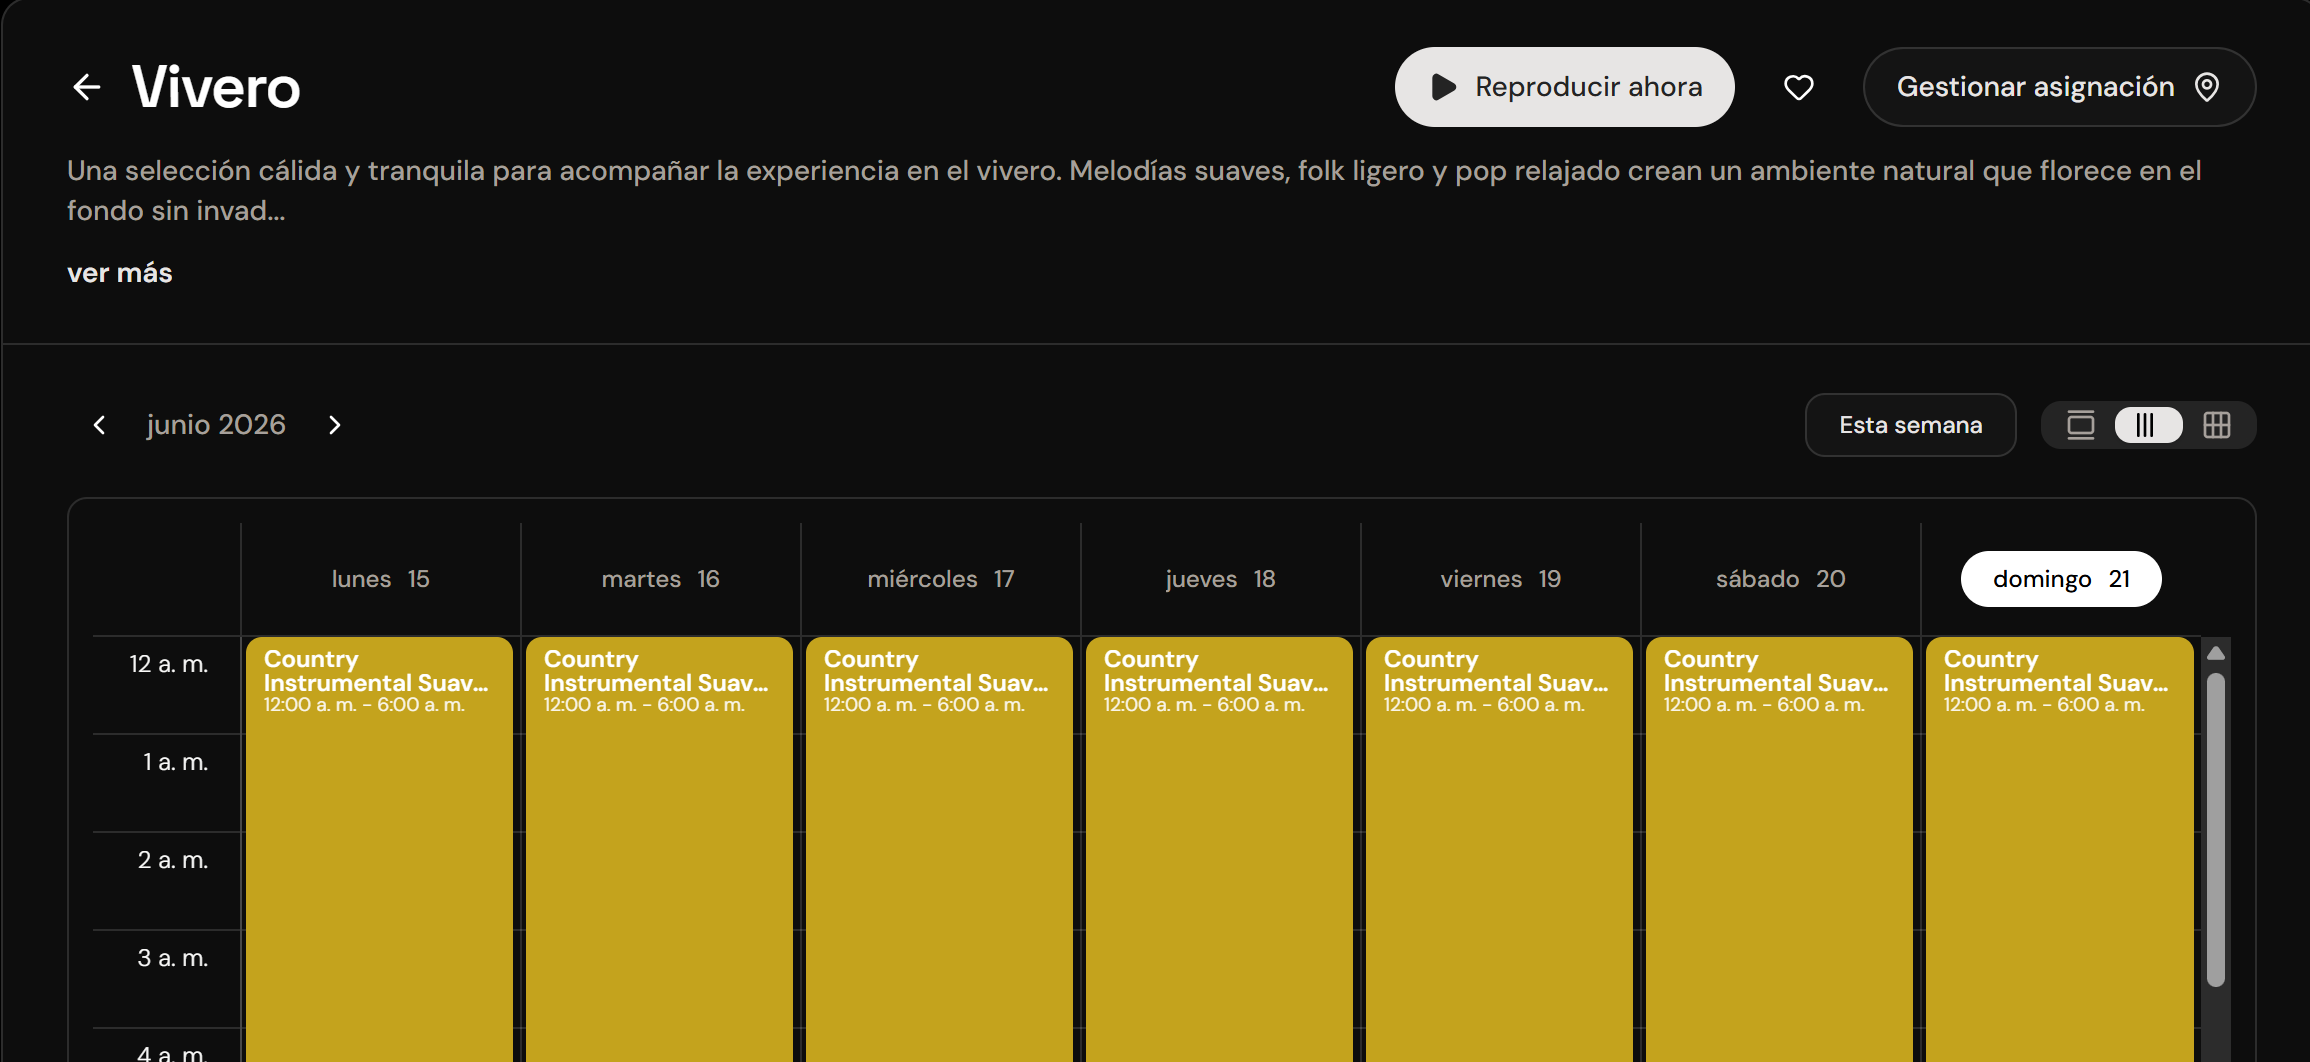Click the Vivero page title
The height and width of the screenshot is (1062, 2310).
[216, 87]
